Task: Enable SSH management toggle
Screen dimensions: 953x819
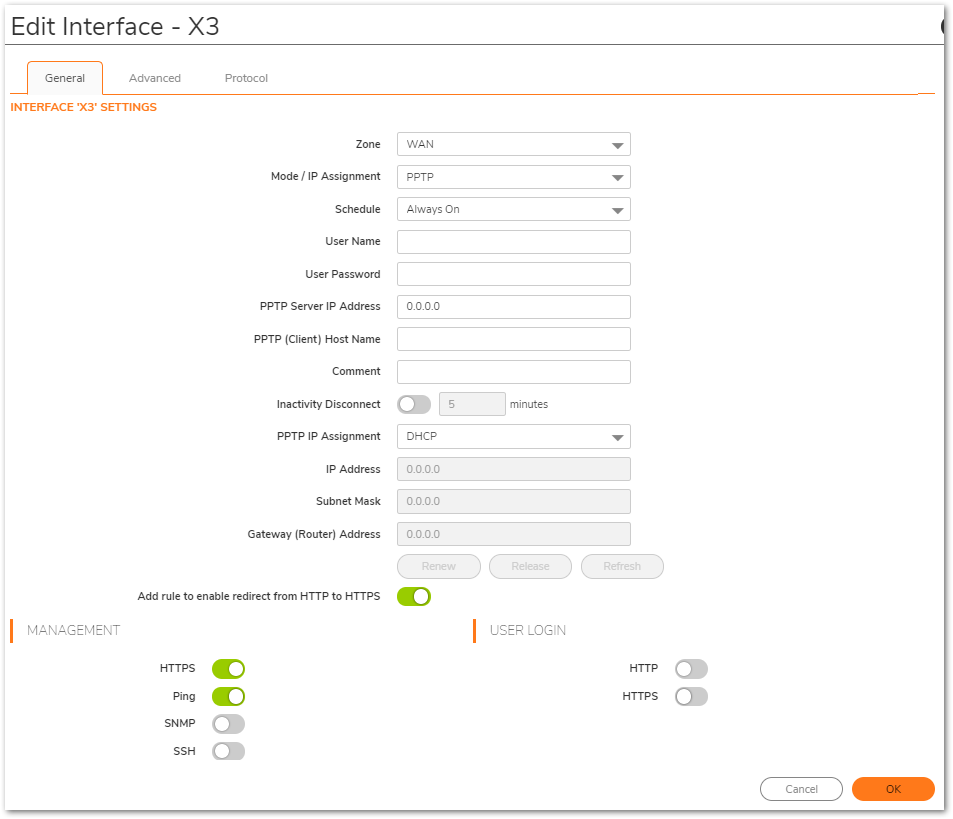Action: [x=228, y=751]
